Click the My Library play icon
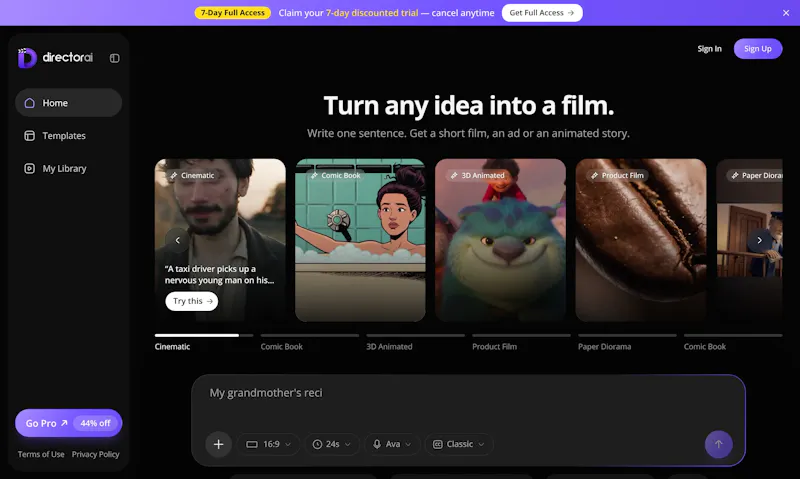This screenshot has width=800, height=479. [30, 168]
